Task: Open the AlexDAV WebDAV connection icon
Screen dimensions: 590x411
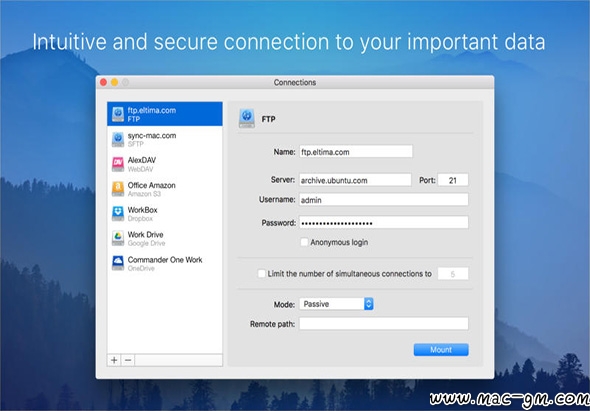Action: [x=118, y=164]
